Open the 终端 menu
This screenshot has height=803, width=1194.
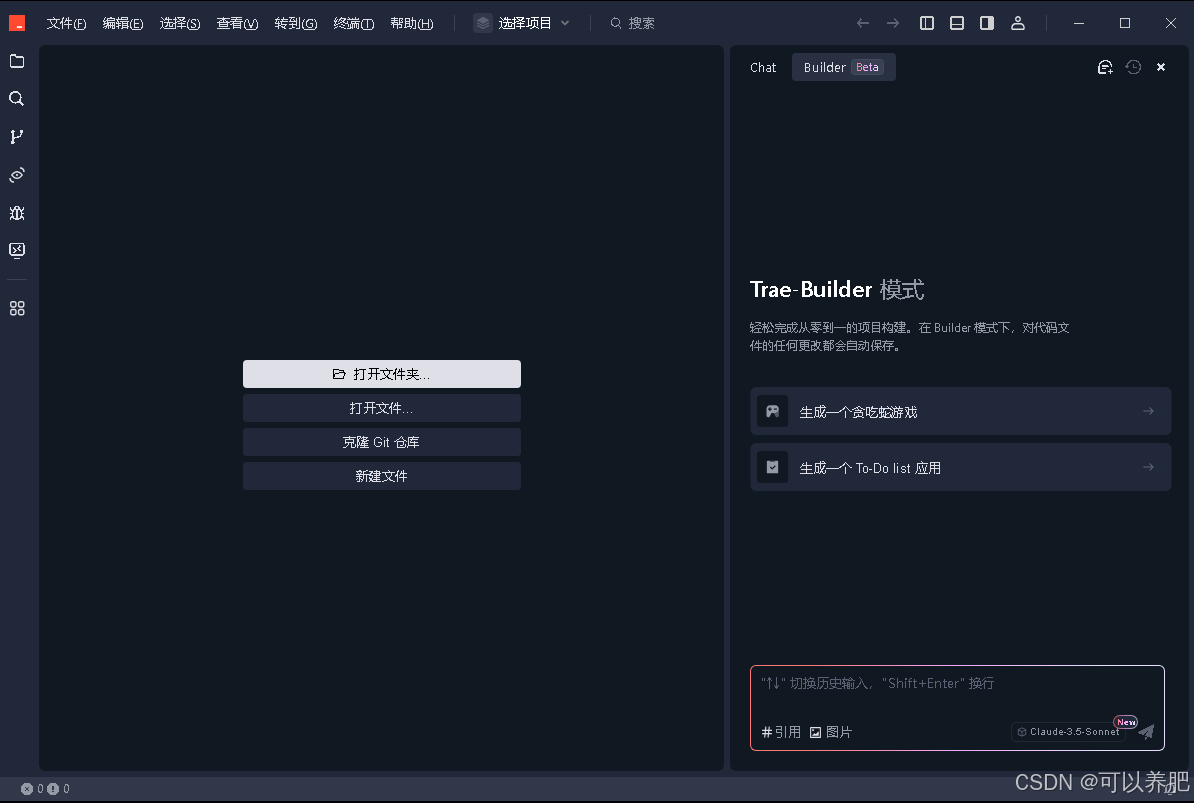(x=353, y=24)
